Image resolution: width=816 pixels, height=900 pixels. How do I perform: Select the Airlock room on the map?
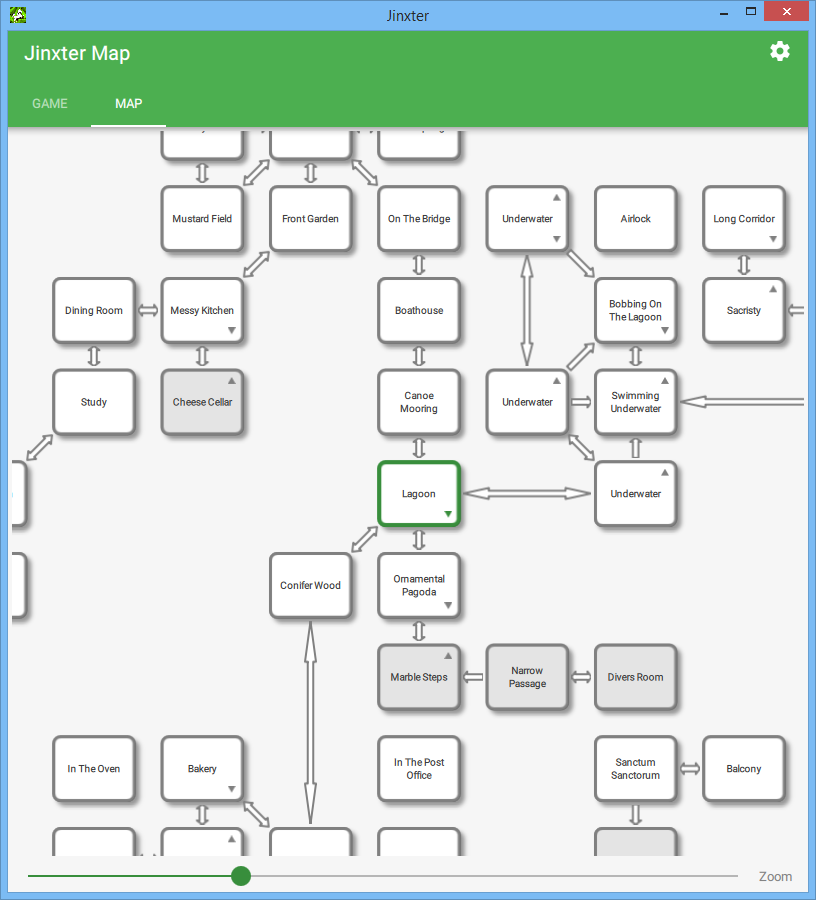tap(635, 219)
